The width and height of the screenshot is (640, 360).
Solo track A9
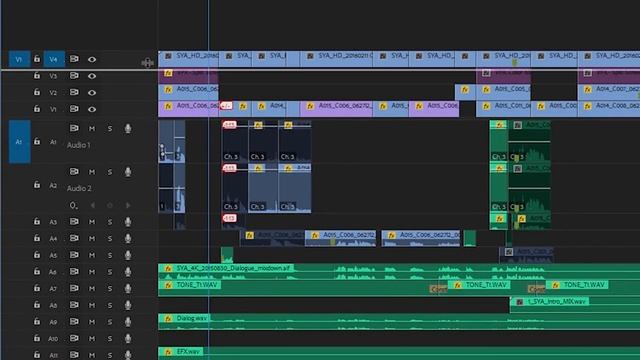(110, 322)
